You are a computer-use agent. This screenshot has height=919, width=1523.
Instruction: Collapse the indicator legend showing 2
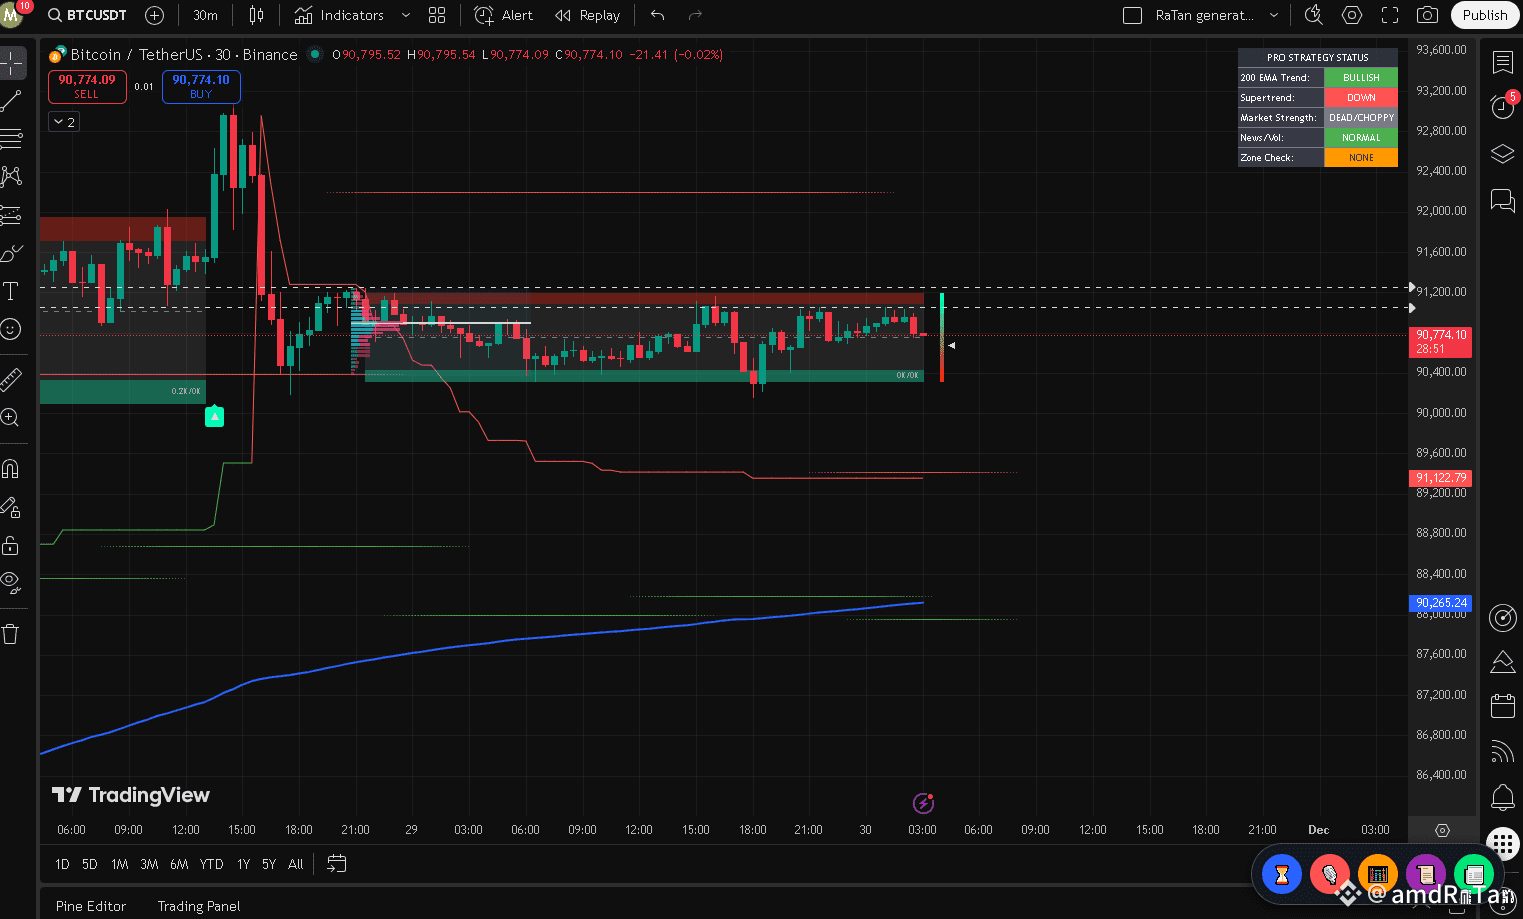pos(64,121)
